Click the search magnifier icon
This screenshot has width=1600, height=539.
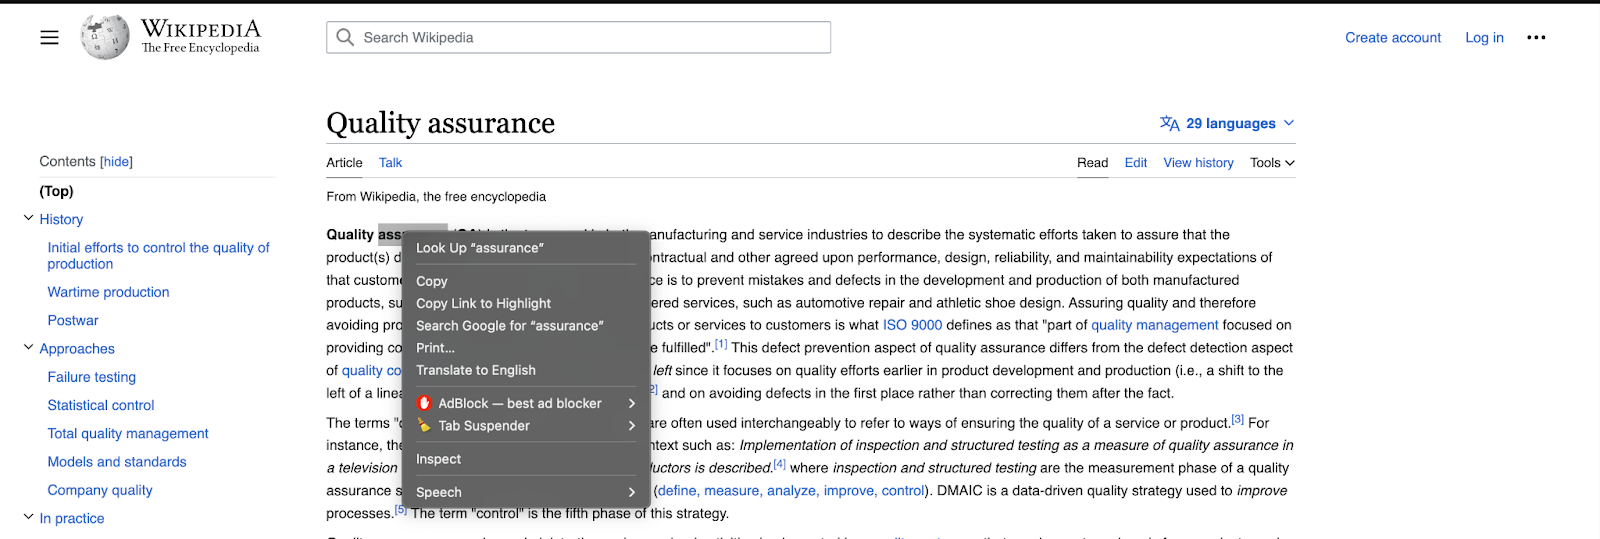pos(345,37)
